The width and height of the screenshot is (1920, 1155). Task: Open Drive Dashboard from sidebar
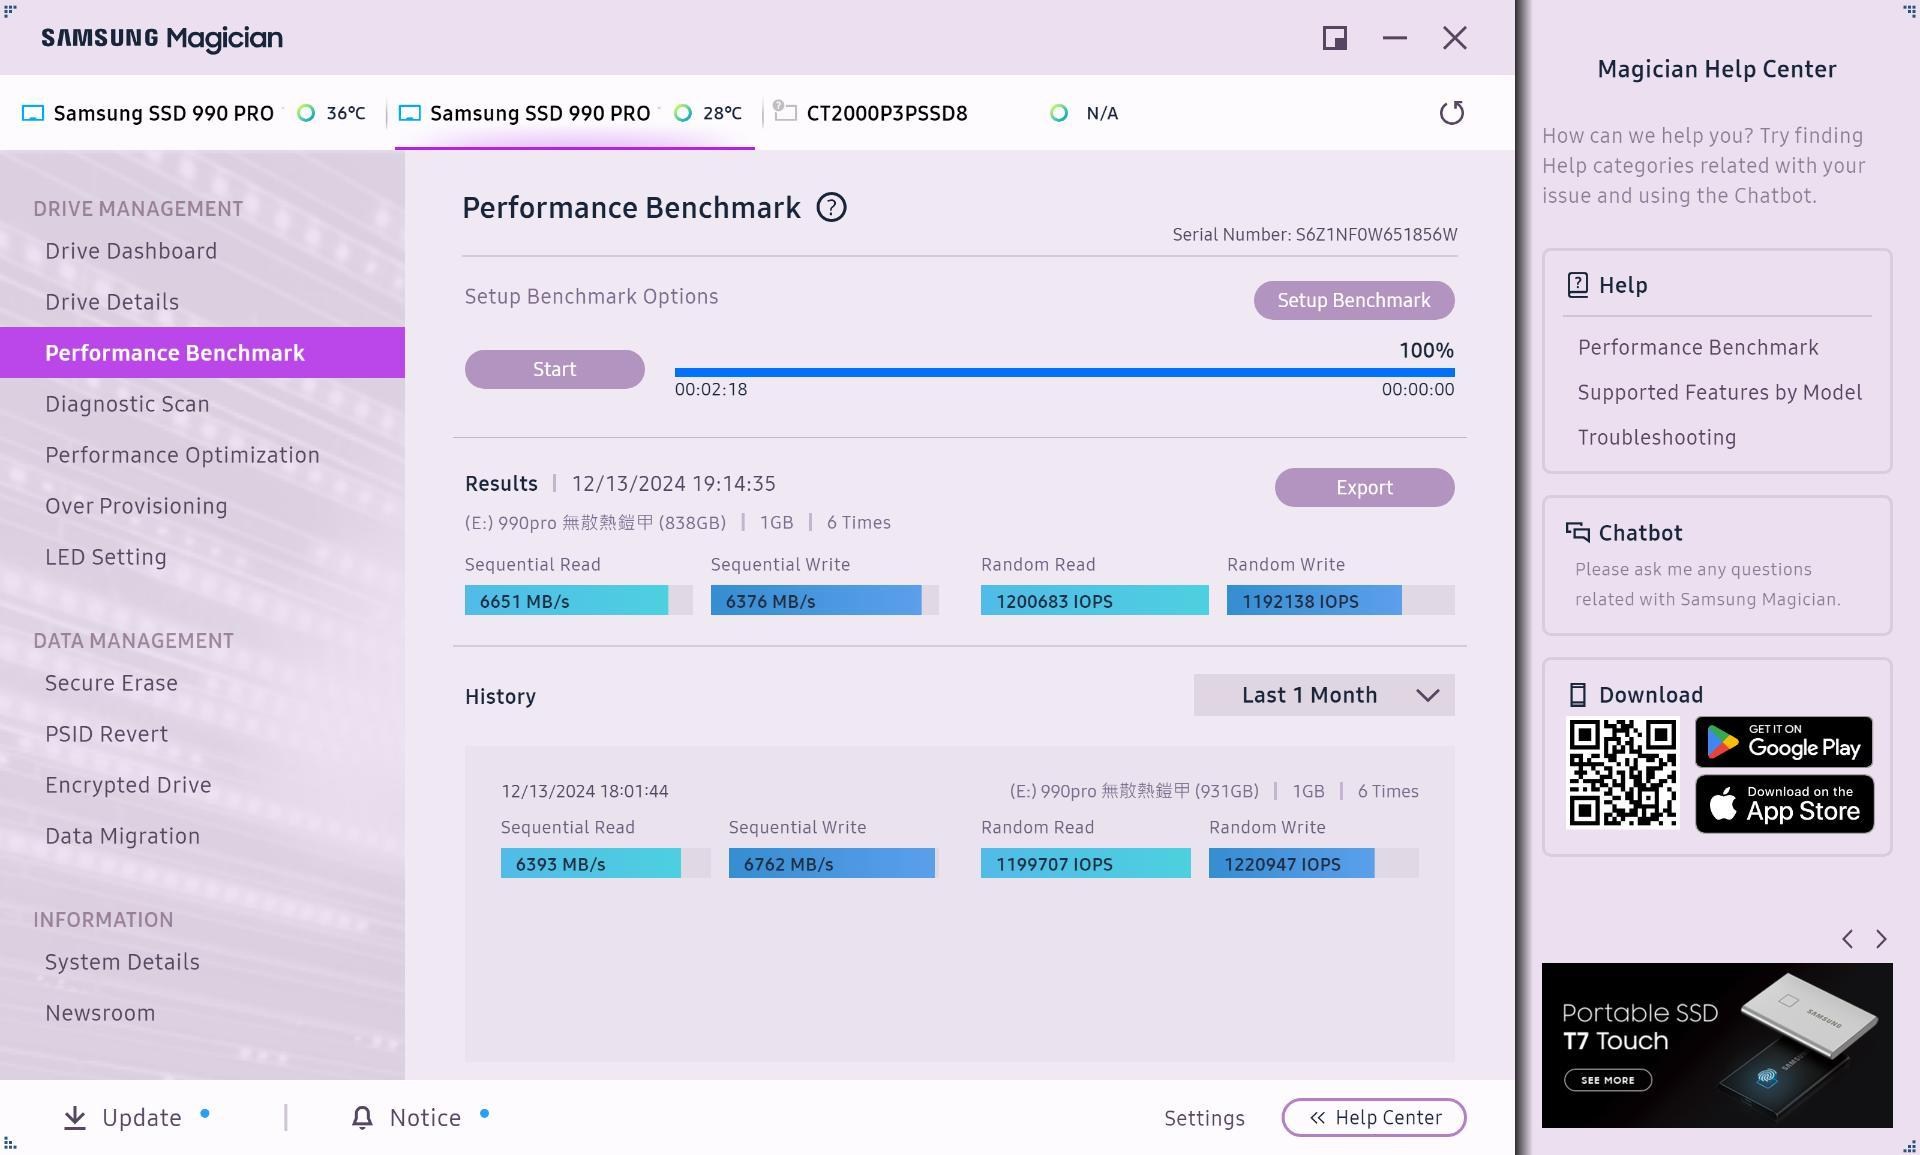coord(131,251)
